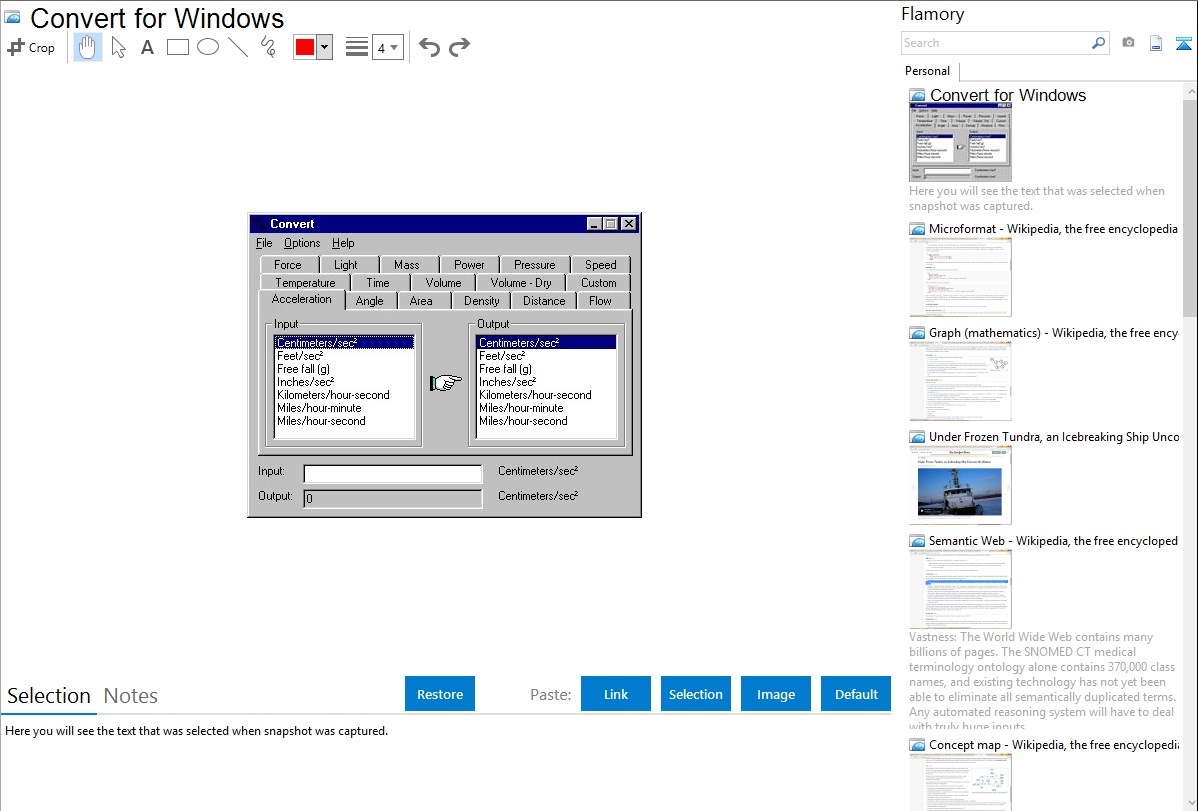Image resolution: width=1198 pixels, height=811 pixels.
Task: Open the Under Frozen Tundra ship thumbnail
Action: tap(960, 485)
